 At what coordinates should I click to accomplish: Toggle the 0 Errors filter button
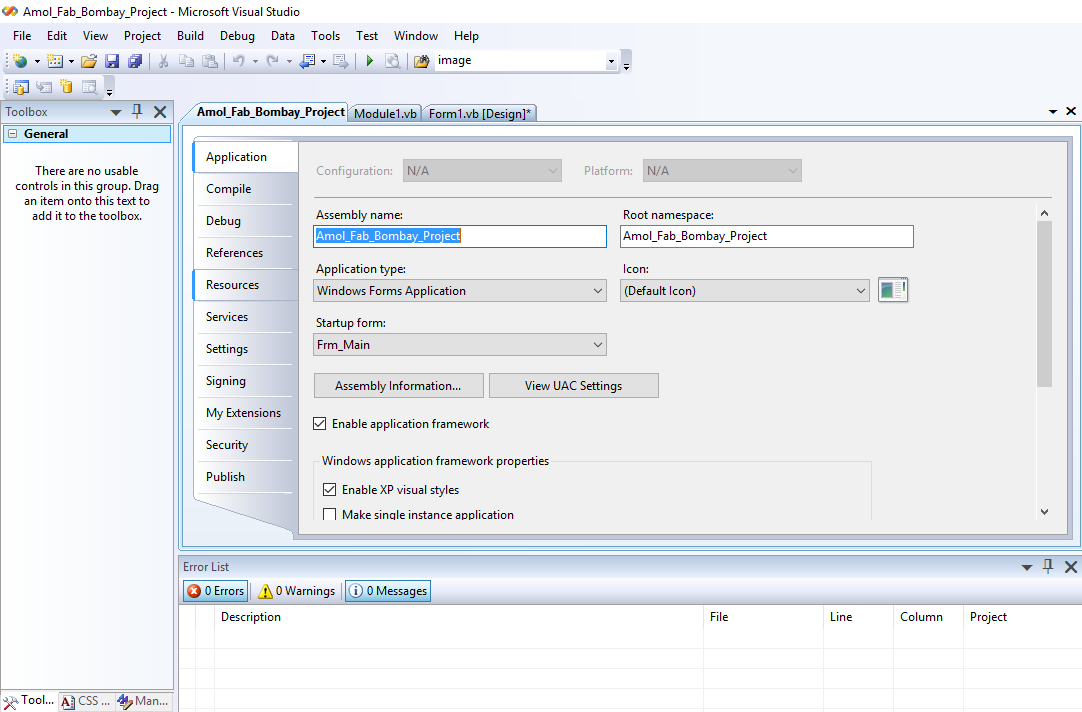point(216,591)
